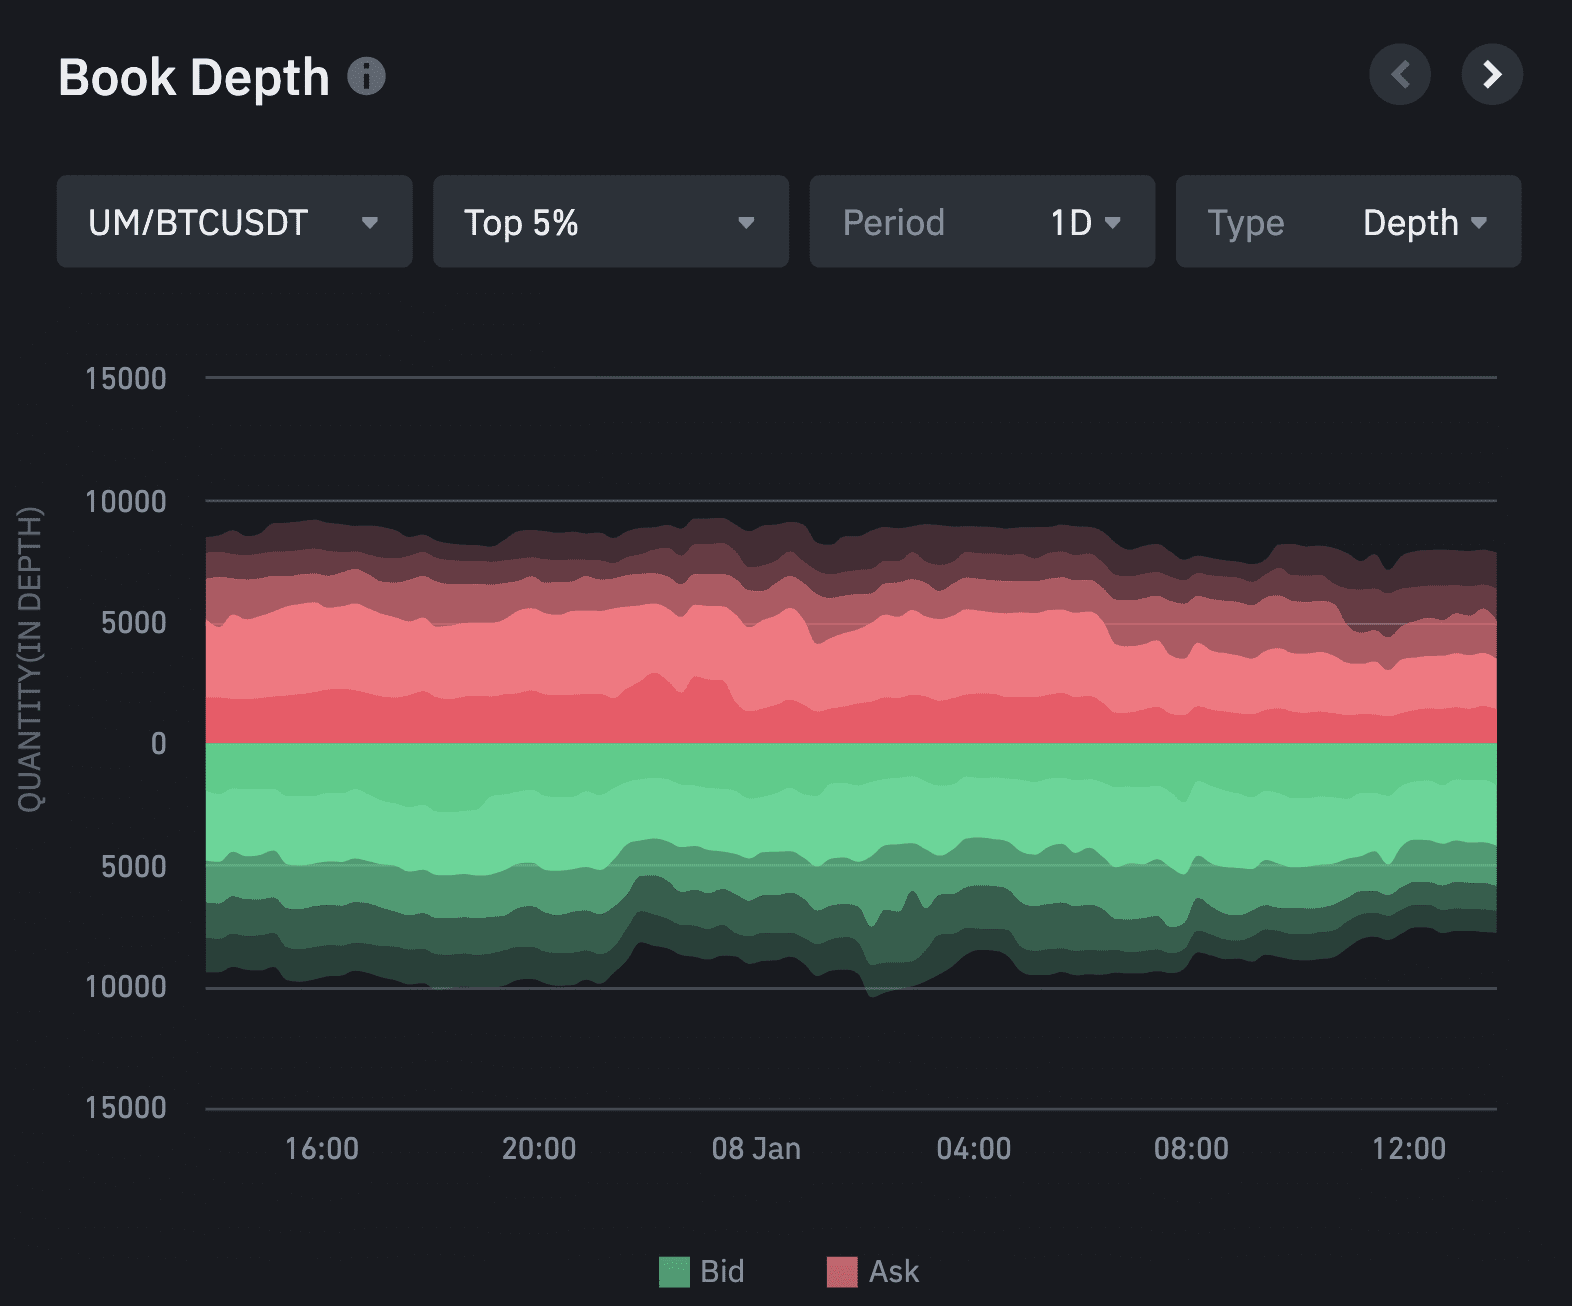Click the 04:00 time axis label
This screenshot has height=1306, width=1572.
[x=973, y=1148]
